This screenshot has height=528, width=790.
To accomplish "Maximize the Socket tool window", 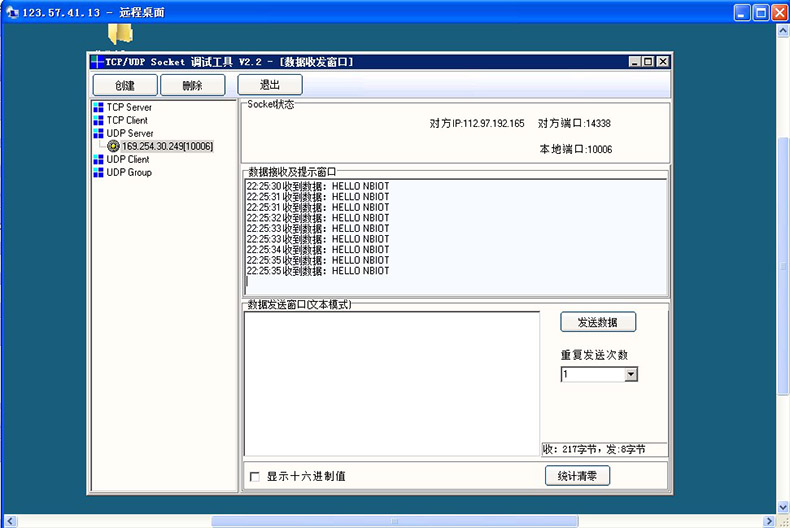I will (x=648, y=61).
